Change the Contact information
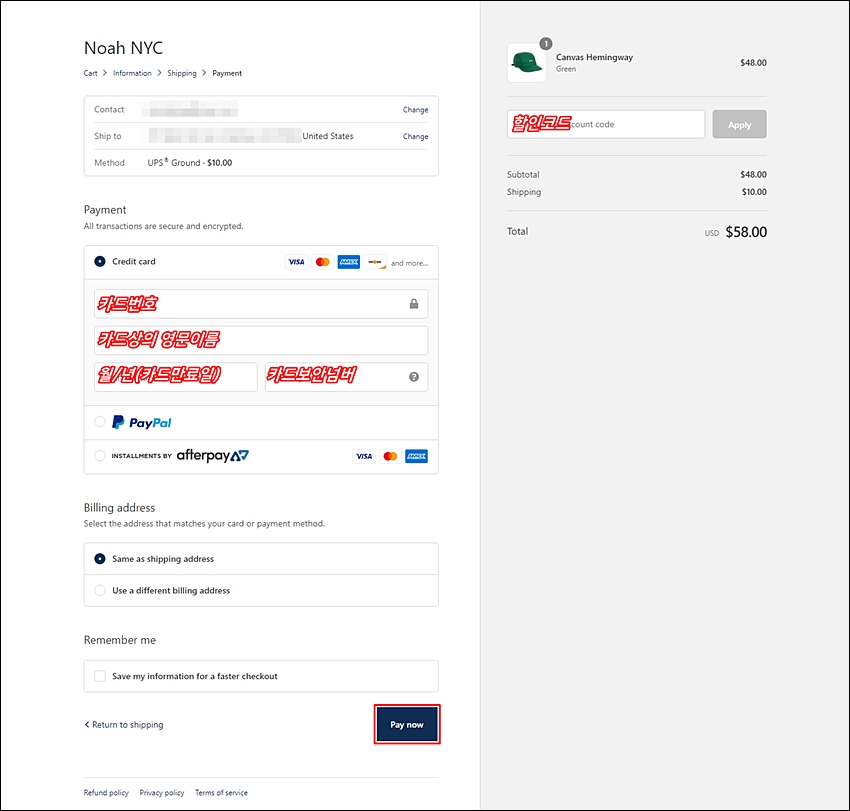850x811 pixels. [415, 110]
